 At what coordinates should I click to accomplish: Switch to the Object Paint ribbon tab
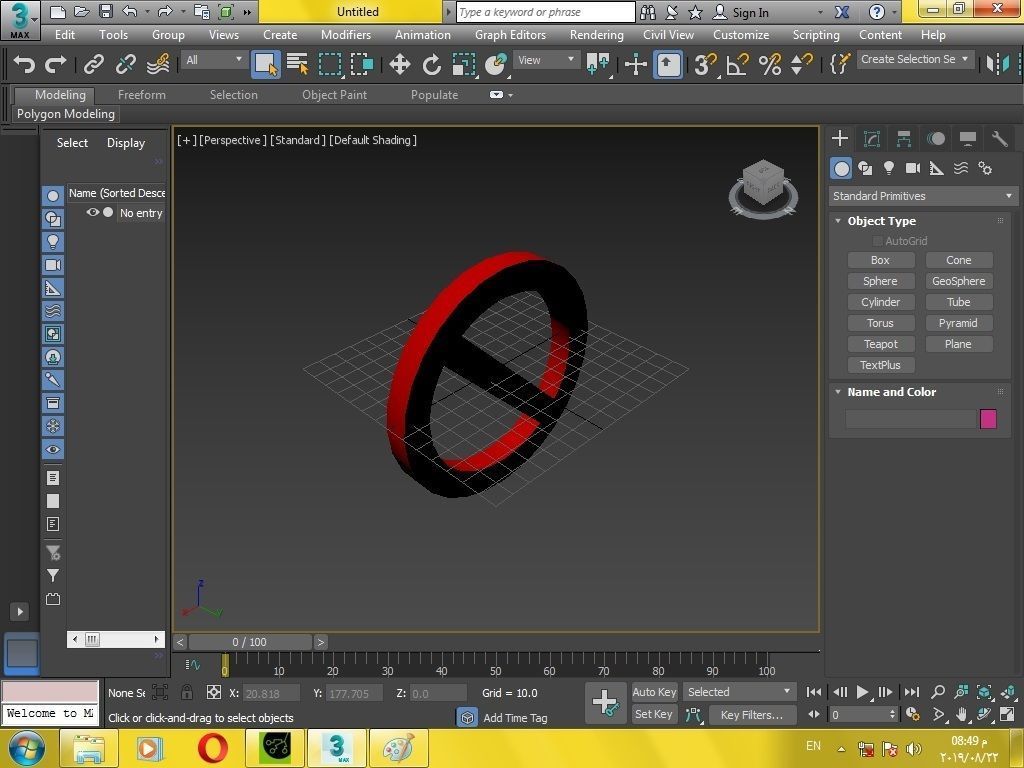[x=334, y=95]
